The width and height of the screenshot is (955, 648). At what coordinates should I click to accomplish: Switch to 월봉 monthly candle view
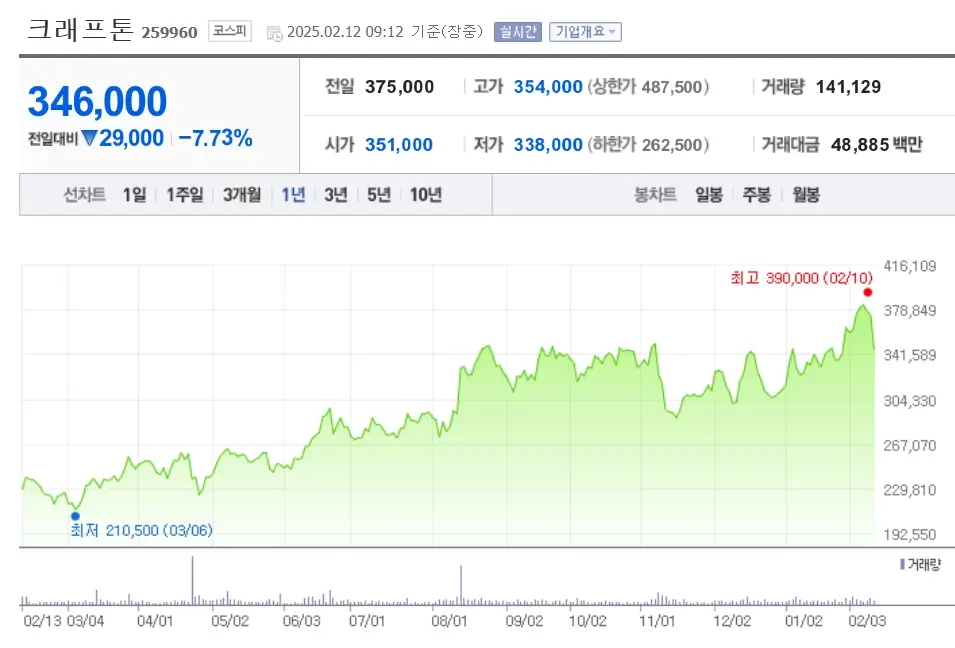[x=806, y=194]
